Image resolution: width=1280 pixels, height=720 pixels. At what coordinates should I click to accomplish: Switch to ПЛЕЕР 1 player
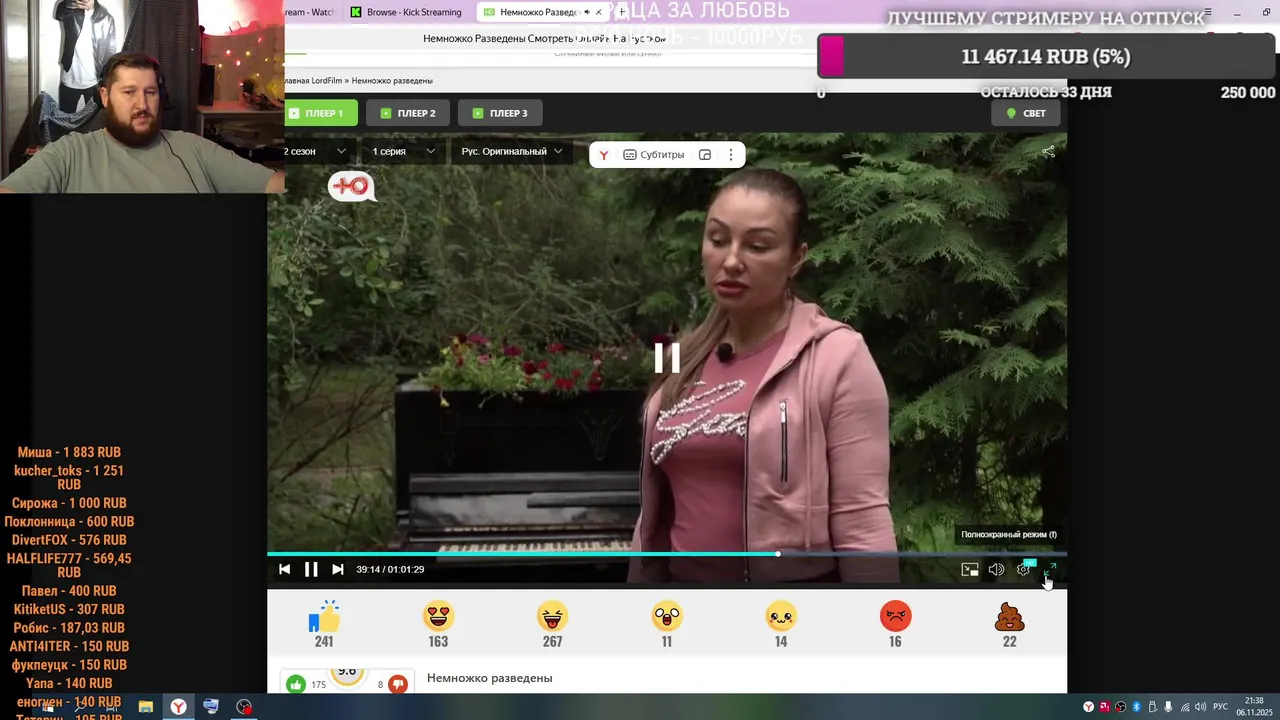[x=321, y=113]
